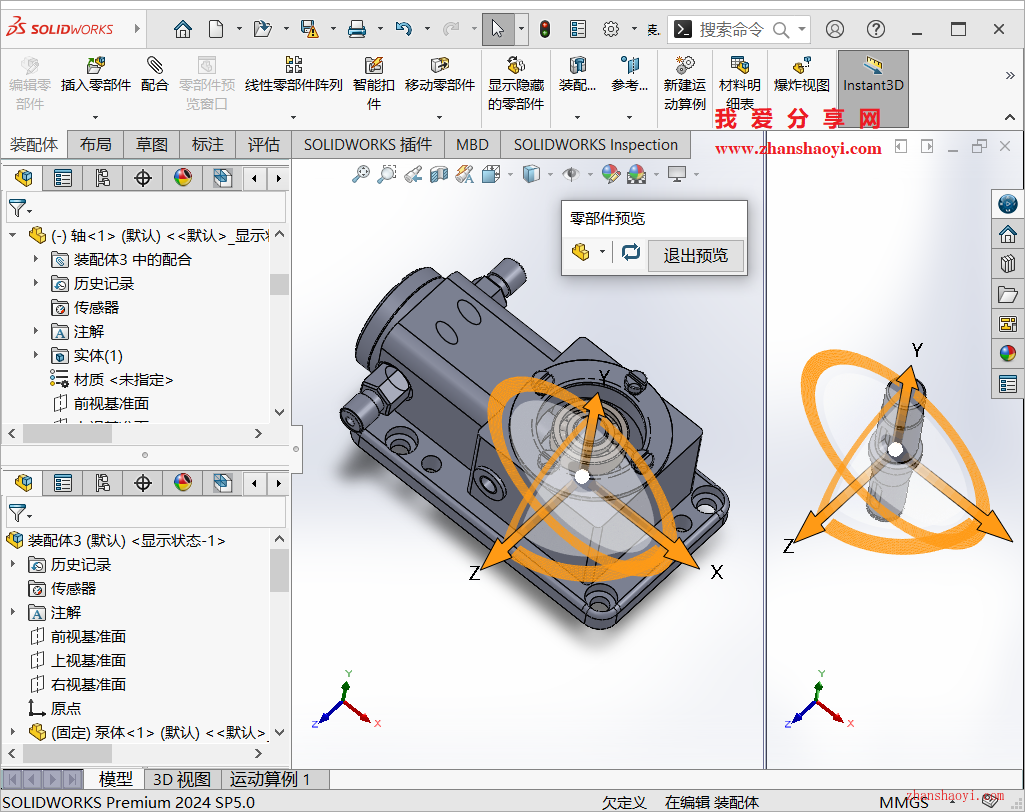The height and width of the screenshot is (812, 1025).
Task: Expand the View Orientation dropdown
Action: click(509, 173)
